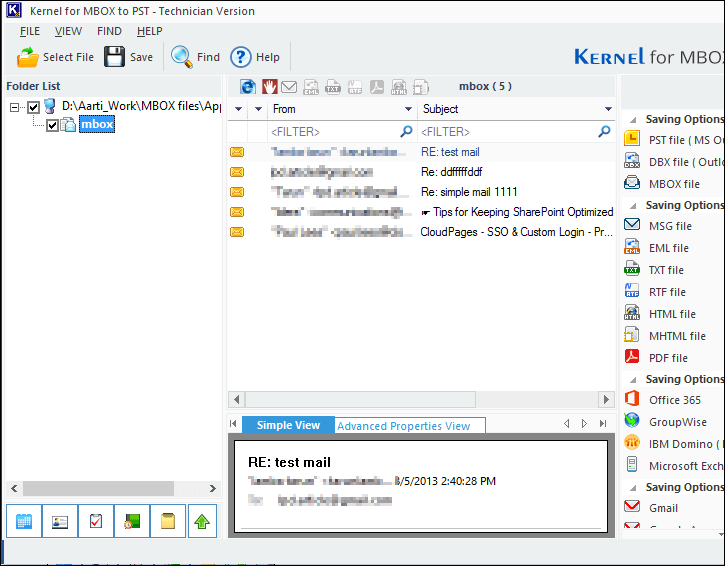Collapse first Saving Options group

tap(633, 120)
